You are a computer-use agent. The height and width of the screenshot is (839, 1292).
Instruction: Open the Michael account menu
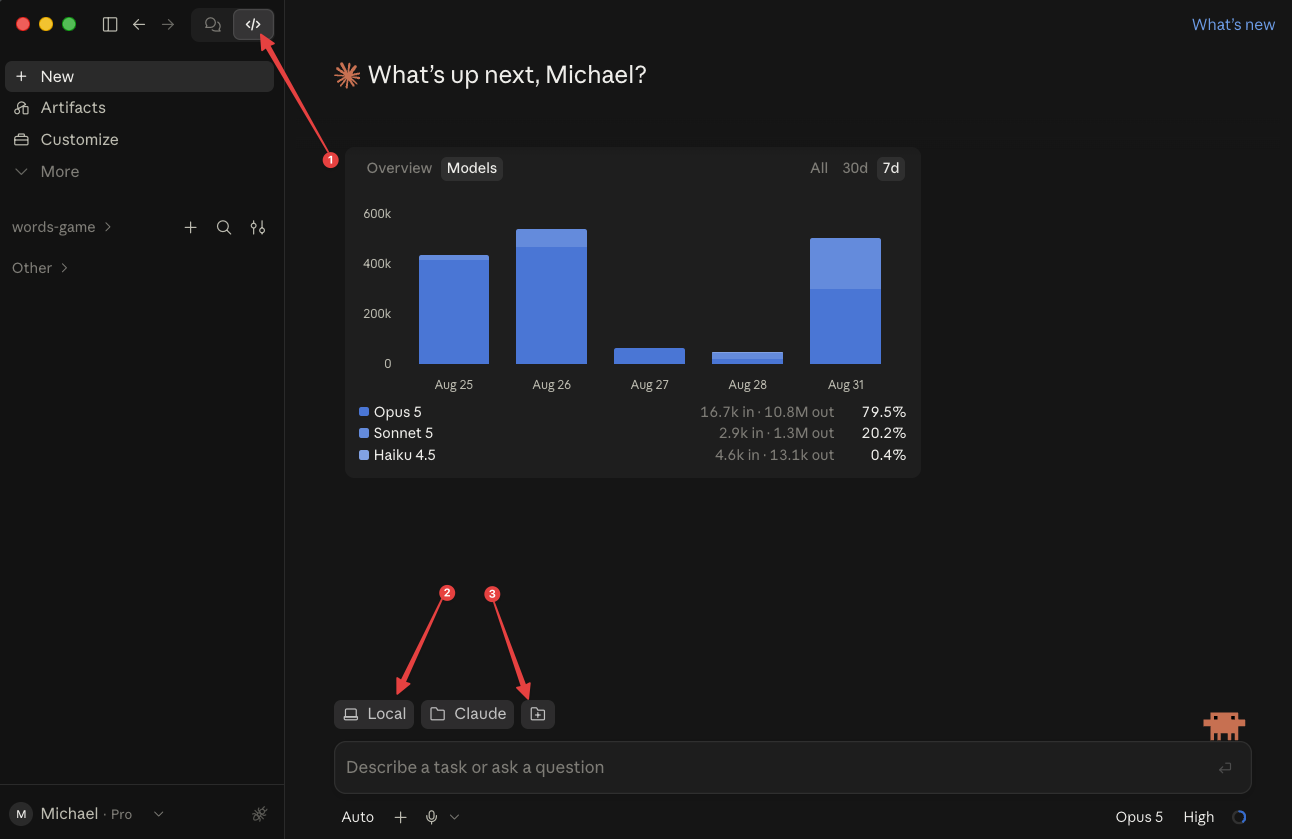[x=87, y=814]
